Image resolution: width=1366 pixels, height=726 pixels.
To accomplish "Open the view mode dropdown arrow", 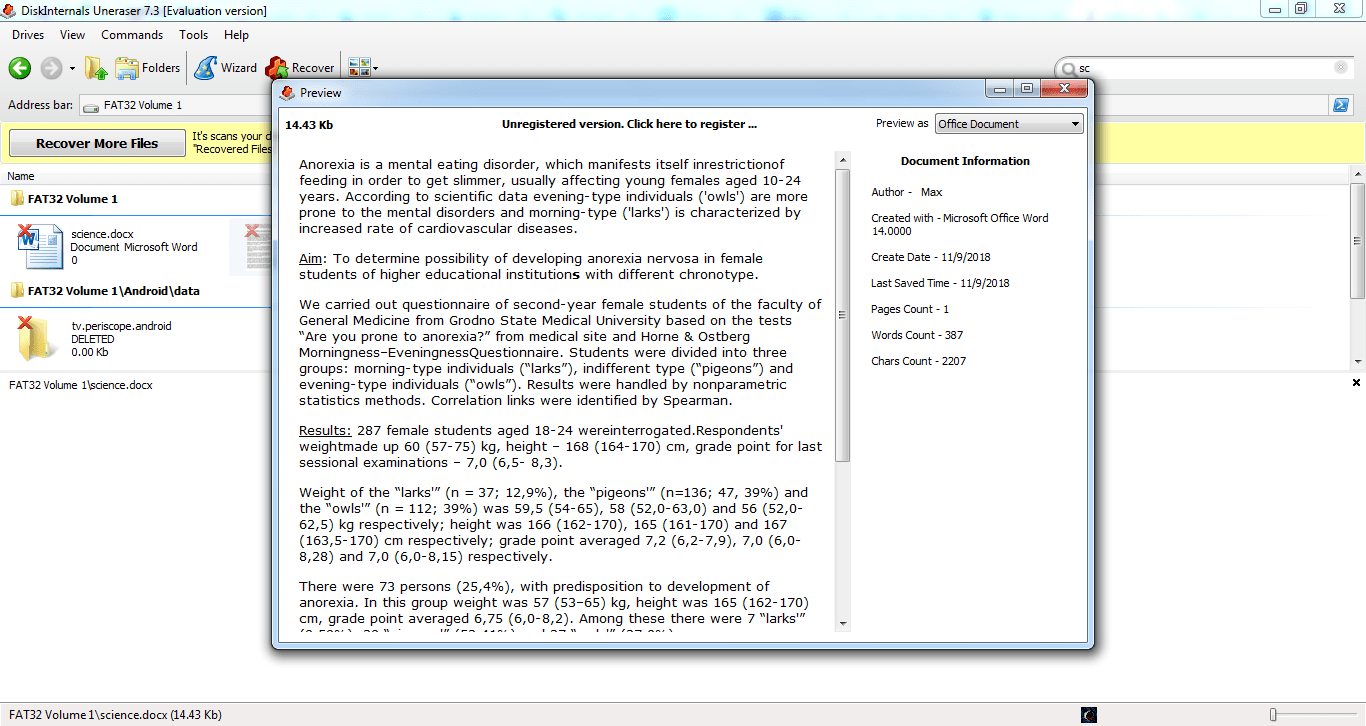I will pyautogui.click(x=375, y=69).
